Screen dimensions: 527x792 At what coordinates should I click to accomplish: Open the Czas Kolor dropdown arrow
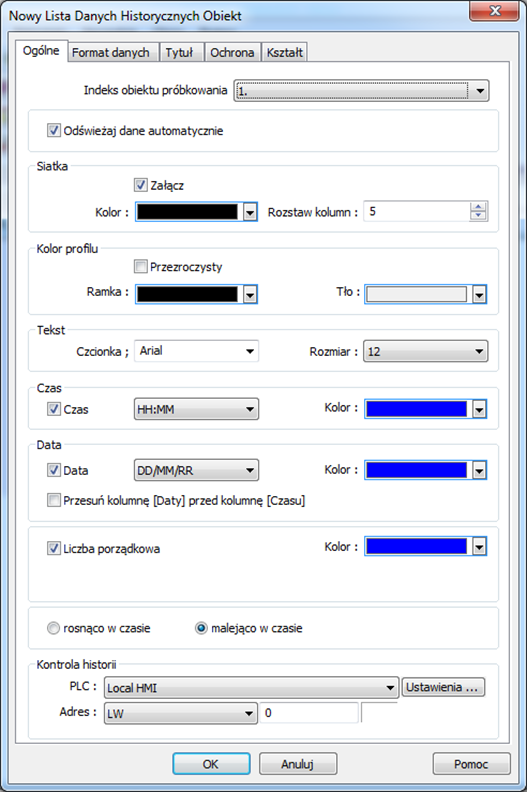480,410
